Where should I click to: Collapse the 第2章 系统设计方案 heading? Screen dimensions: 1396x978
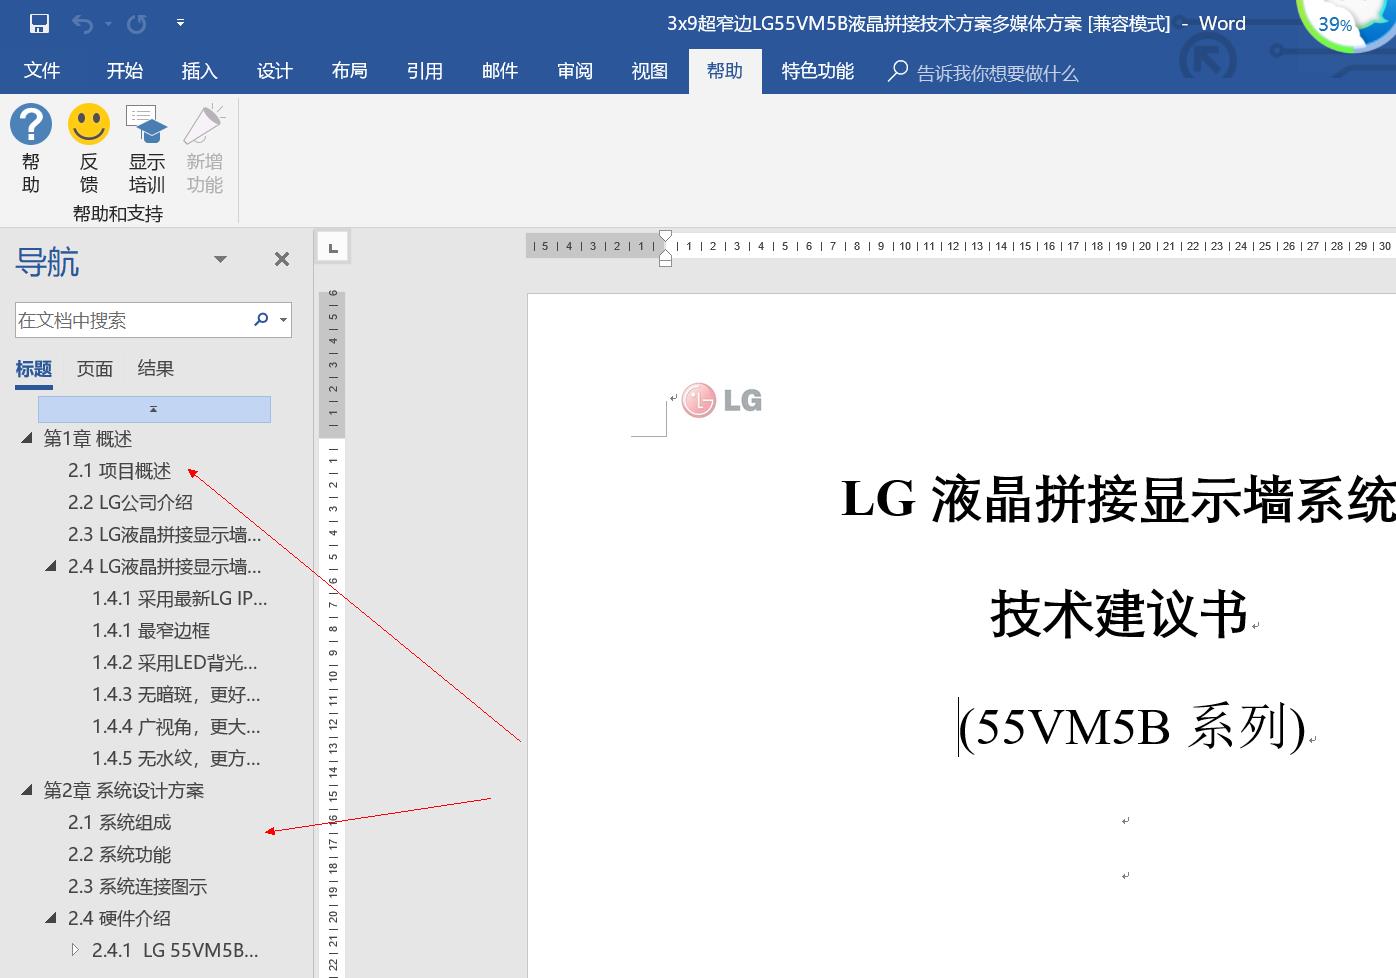pos(27,790)
